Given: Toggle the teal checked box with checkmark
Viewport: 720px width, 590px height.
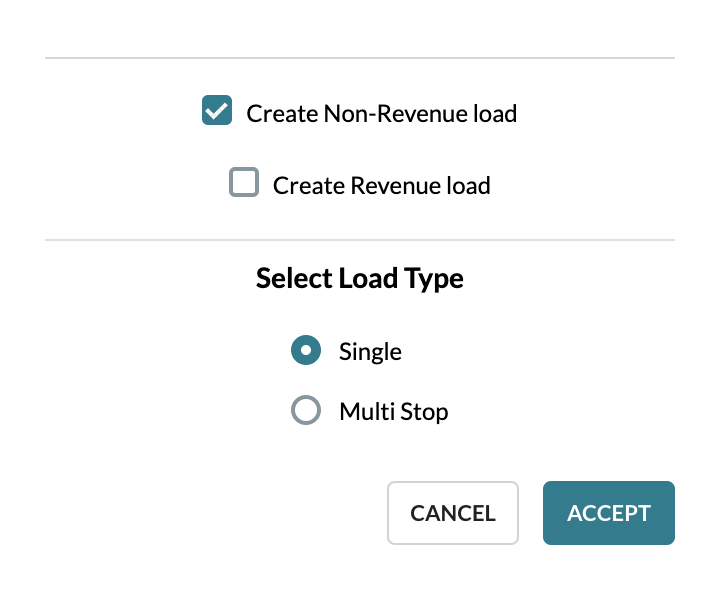Looking at the screenshot, I should click(217, 110).
